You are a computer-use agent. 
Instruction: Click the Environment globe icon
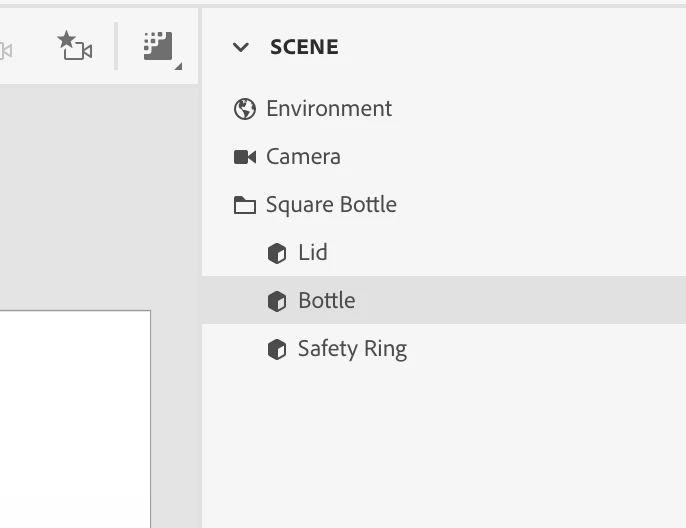click(245, 109)
